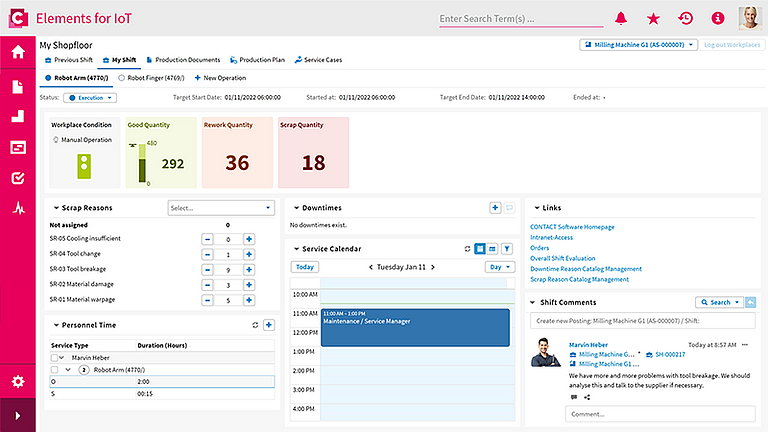The image size is (768, 432).
Task: Increase SR-03 Tool breakage count
Action: coord(249,269)
